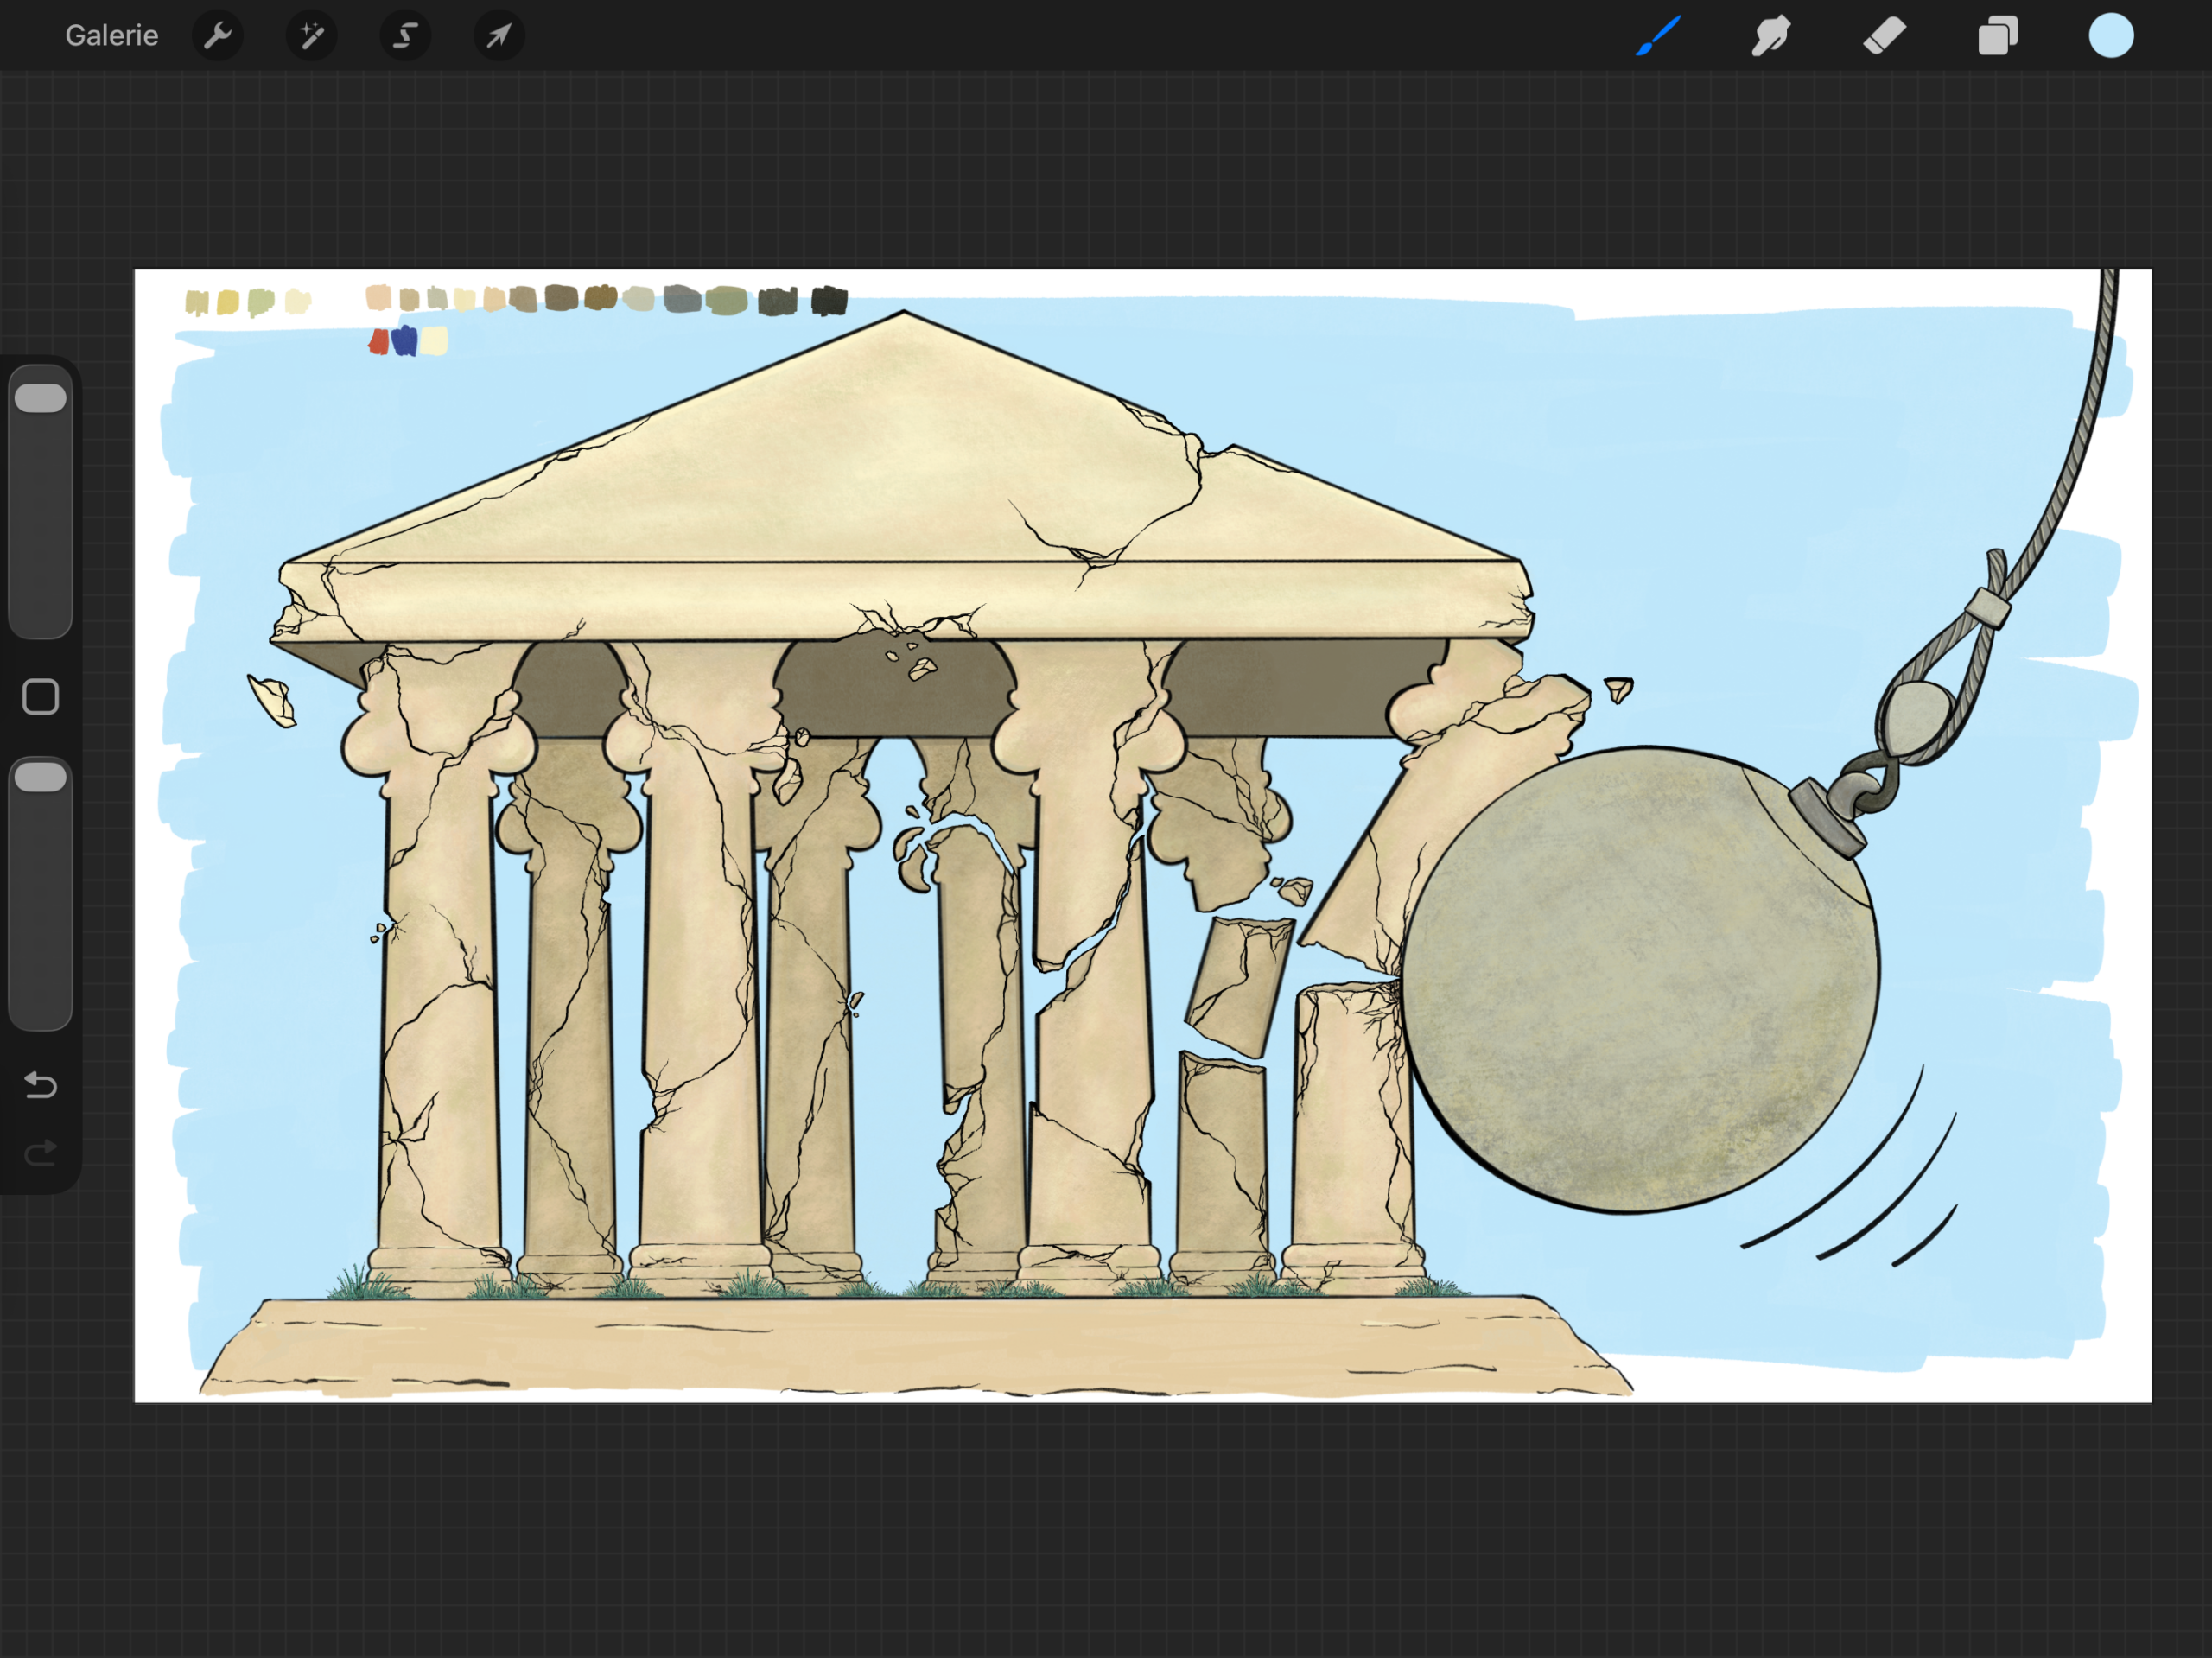
Task: Open the Layers panel
Action: point(1997,36)
